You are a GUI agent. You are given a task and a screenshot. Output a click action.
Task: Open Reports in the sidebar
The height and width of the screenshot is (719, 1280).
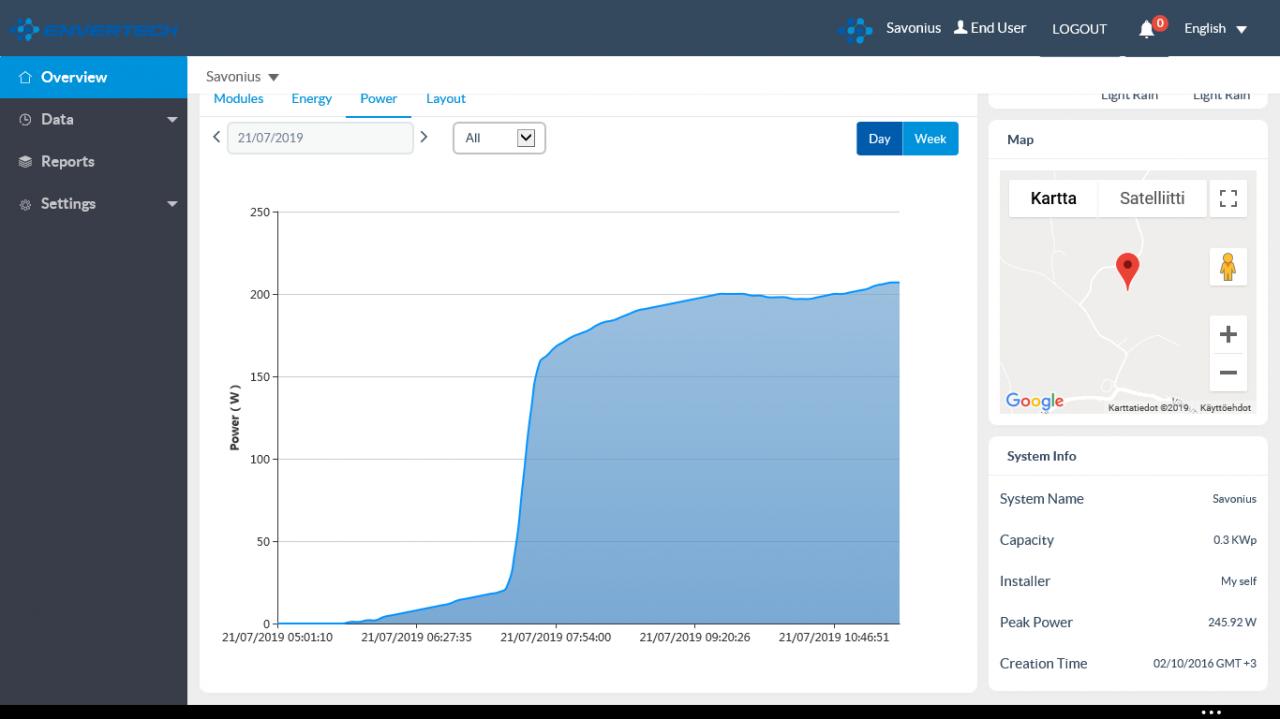click(x=94, y=161)
